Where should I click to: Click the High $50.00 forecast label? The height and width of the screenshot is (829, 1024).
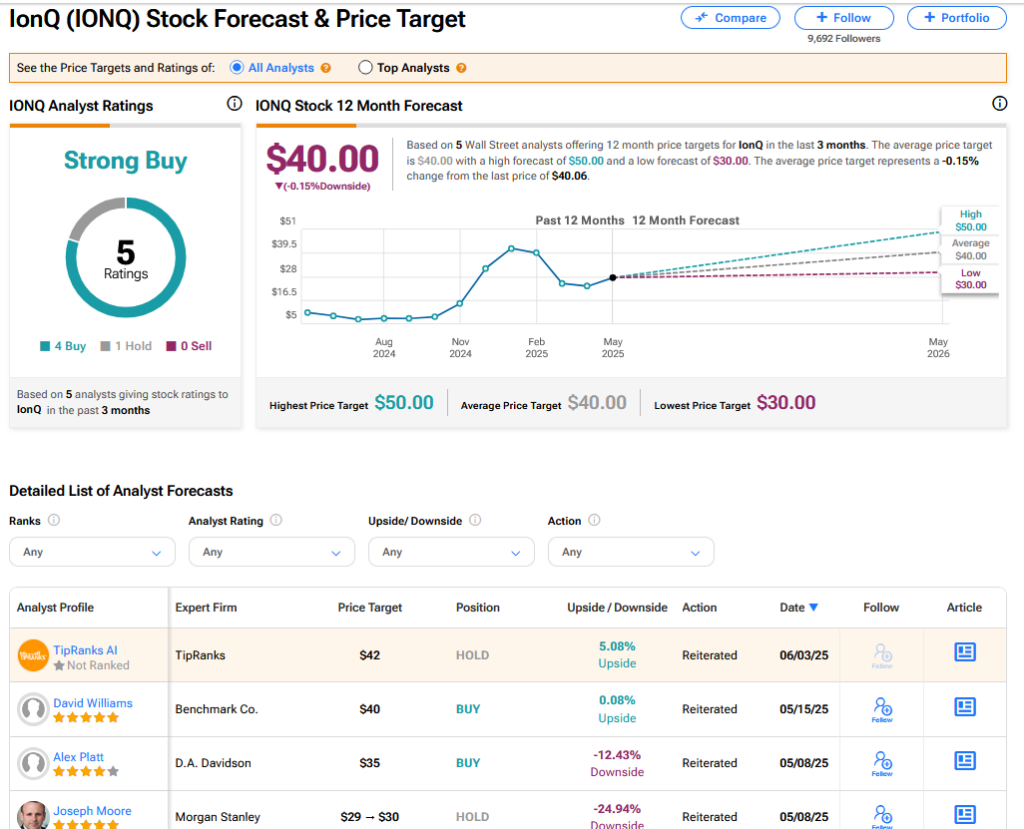pos(970,221)
